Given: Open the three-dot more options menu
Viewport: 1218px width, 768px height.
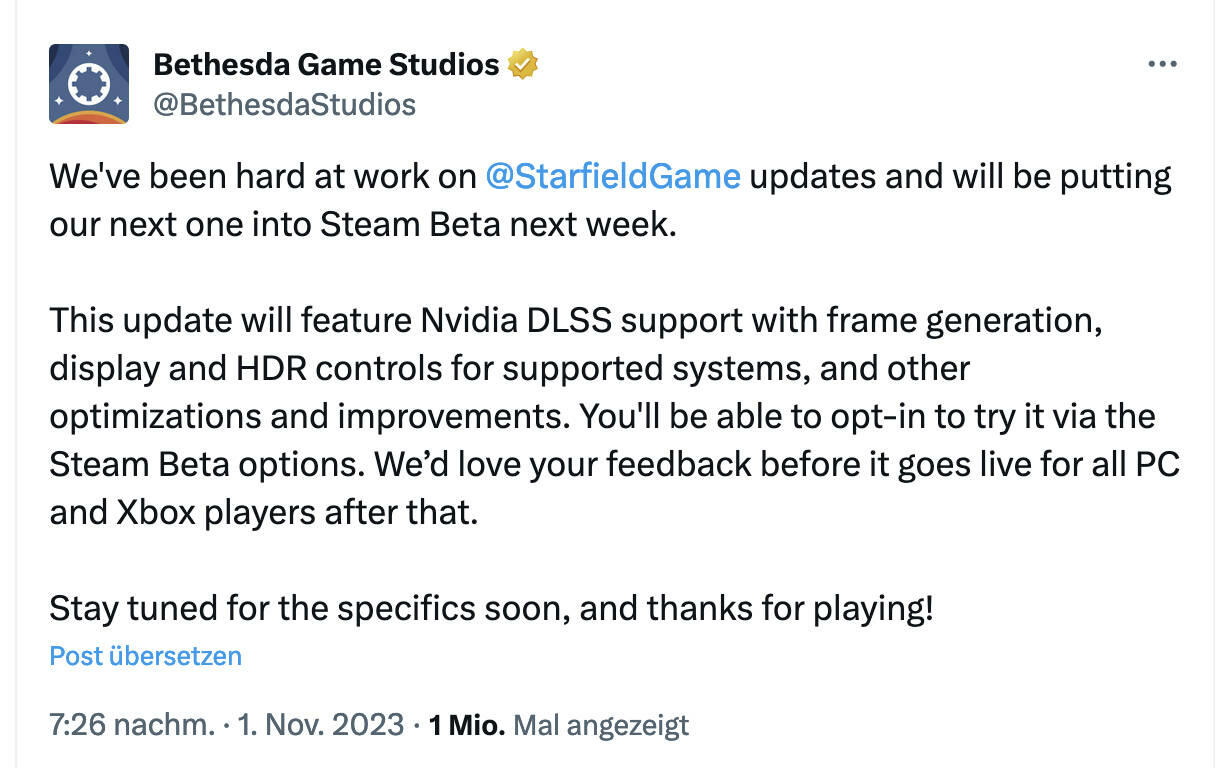Looking at the screenshot, I should (1162, 64).
